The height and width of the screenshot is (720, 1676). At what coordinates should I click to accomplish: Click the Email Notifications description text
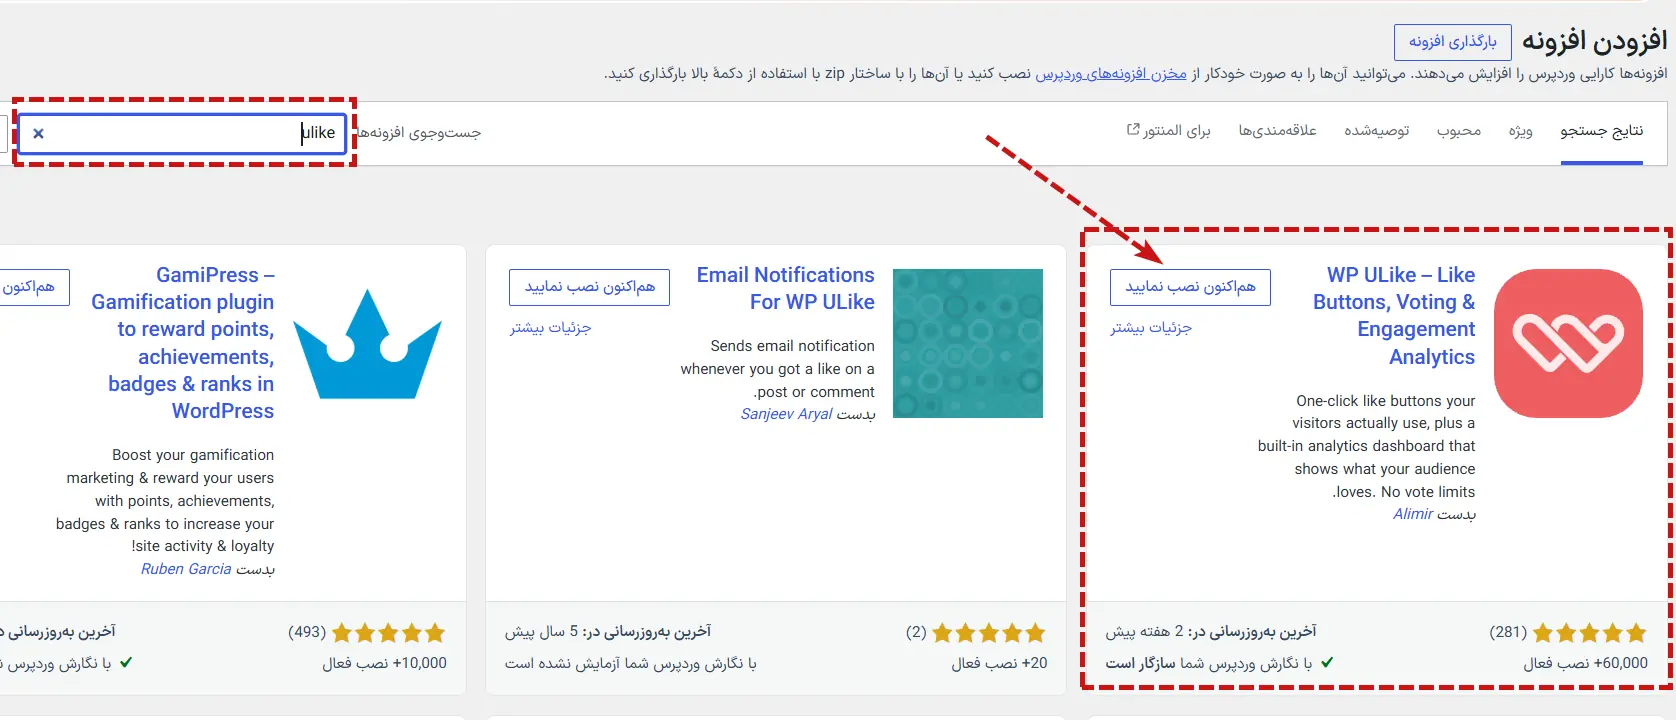[778, 369]
